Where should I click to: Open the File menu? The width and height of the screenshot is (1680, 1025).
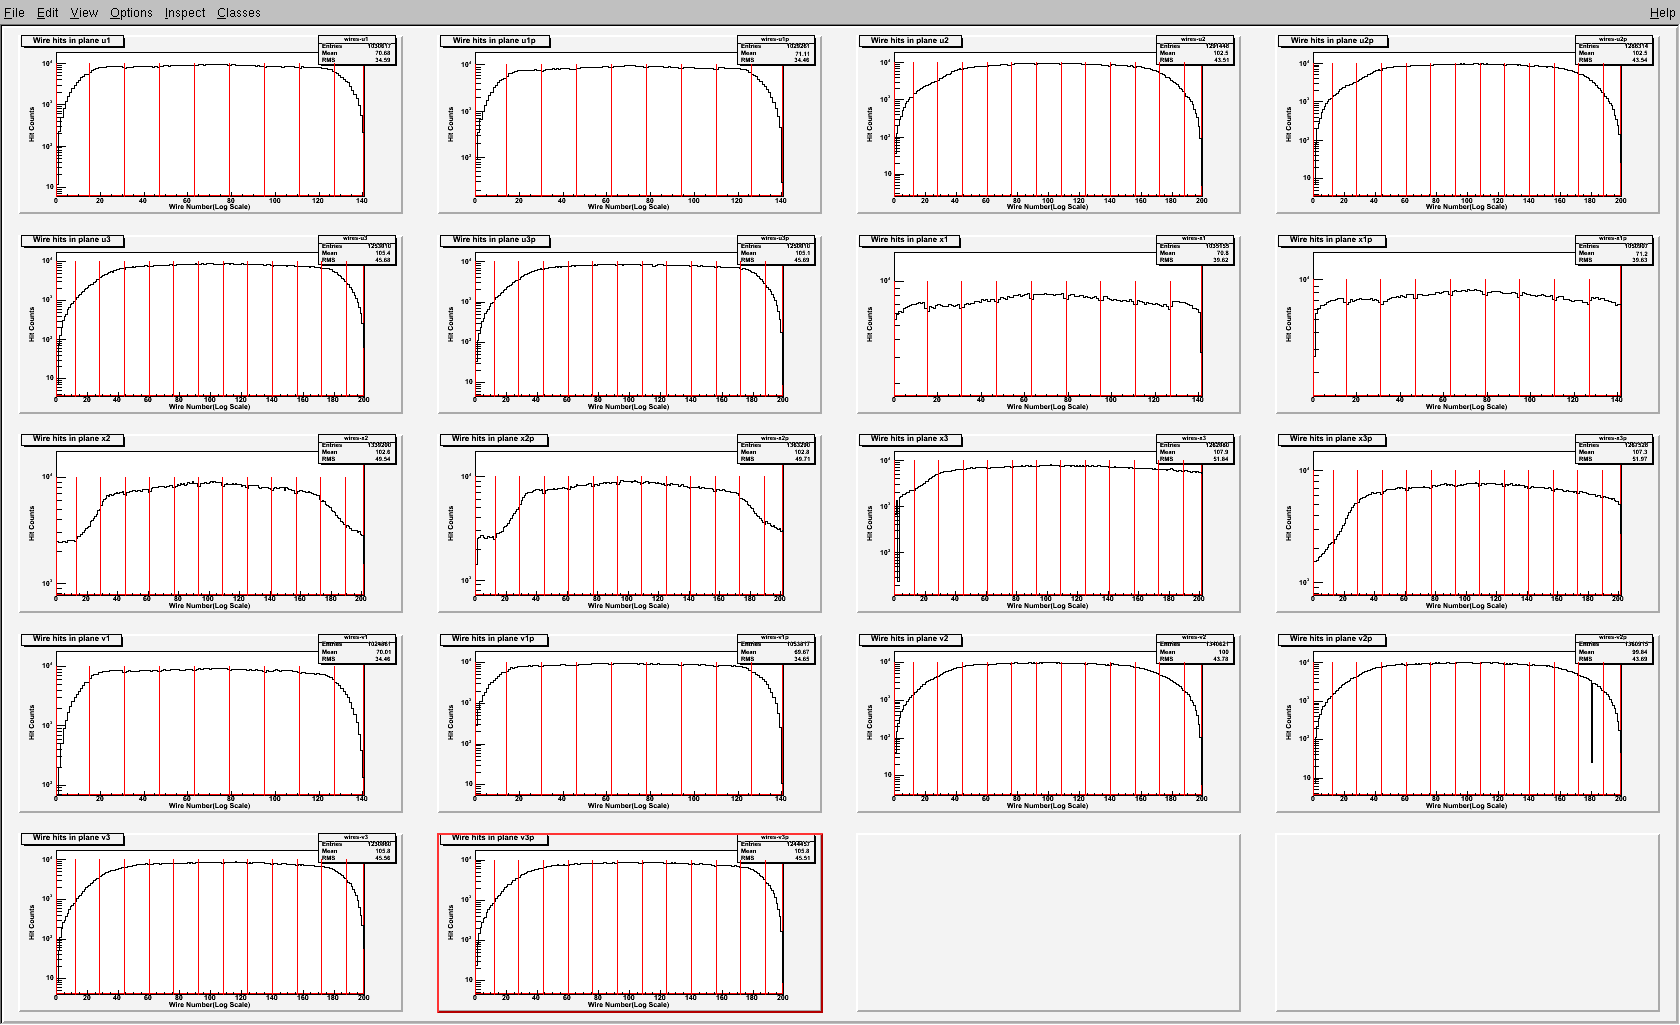pos(14,12)
